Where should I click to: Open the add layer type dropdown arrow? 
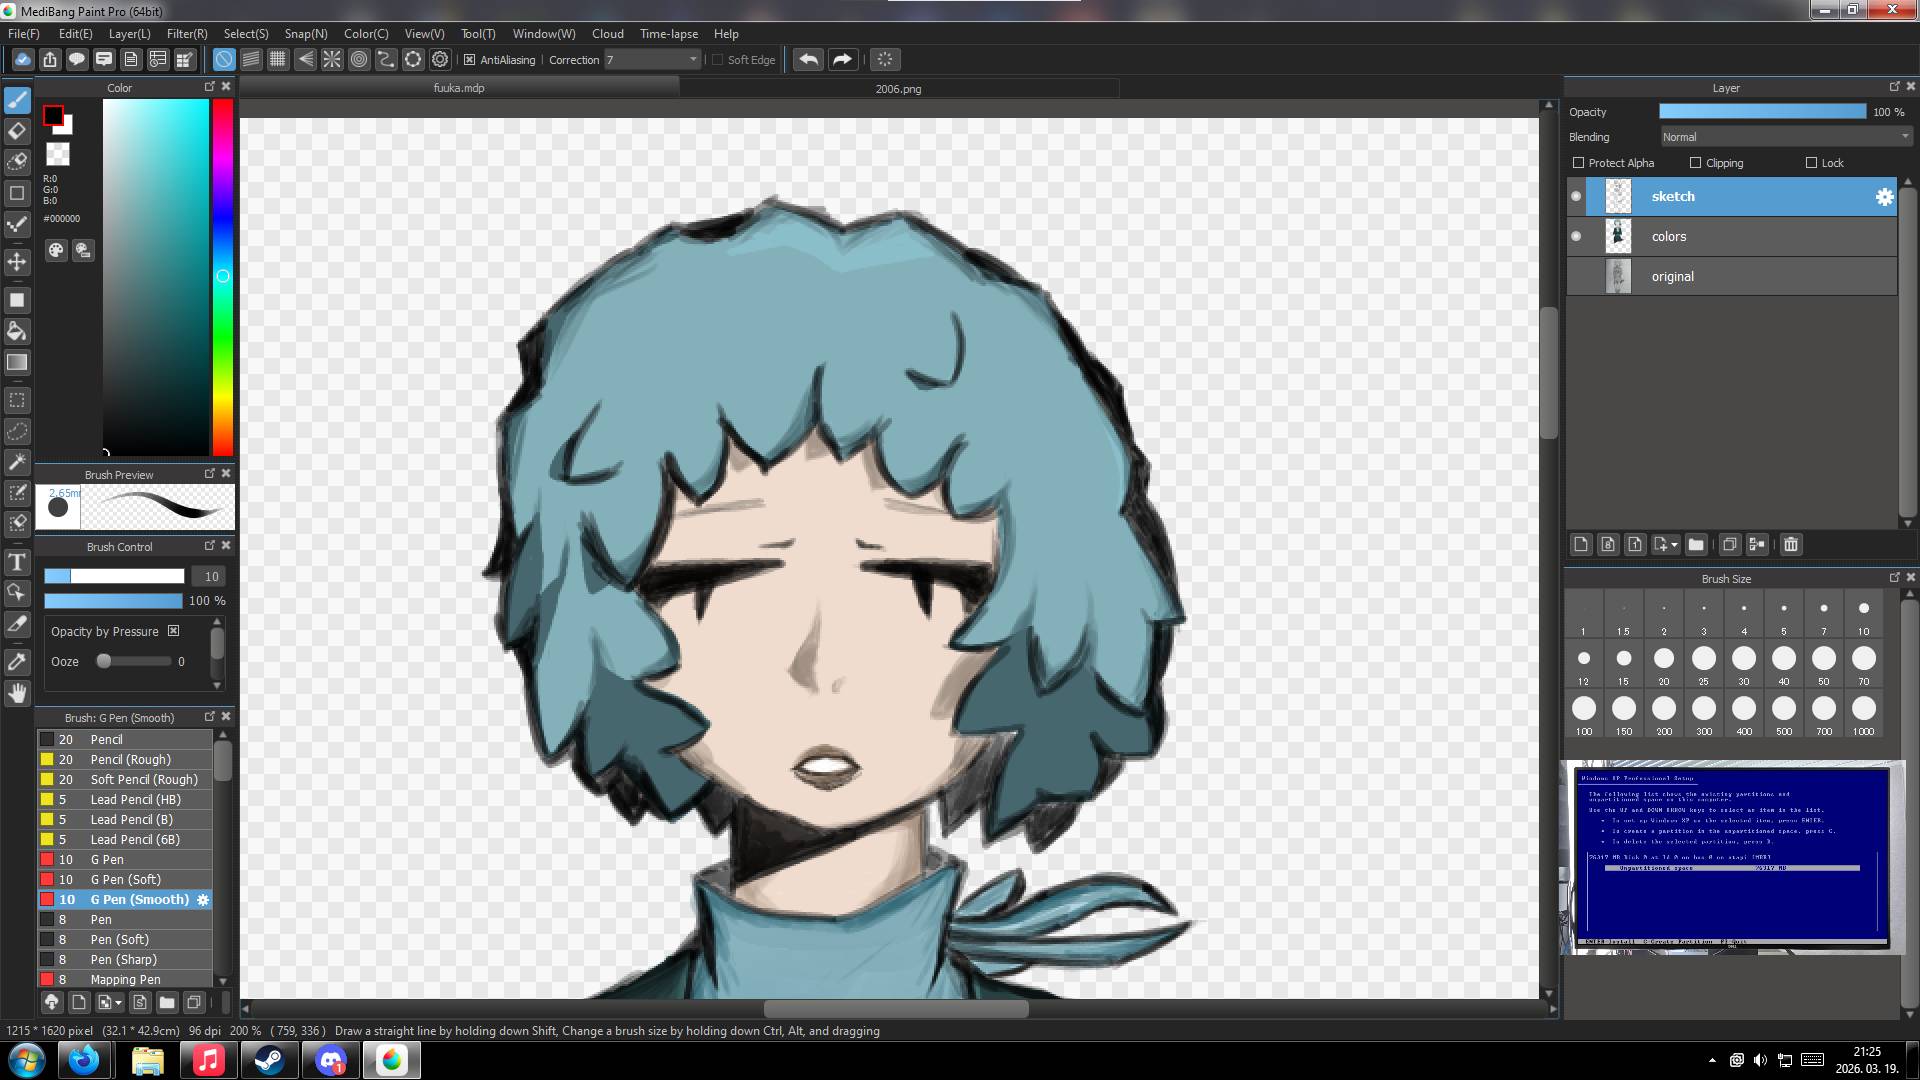pos(1674,545)
